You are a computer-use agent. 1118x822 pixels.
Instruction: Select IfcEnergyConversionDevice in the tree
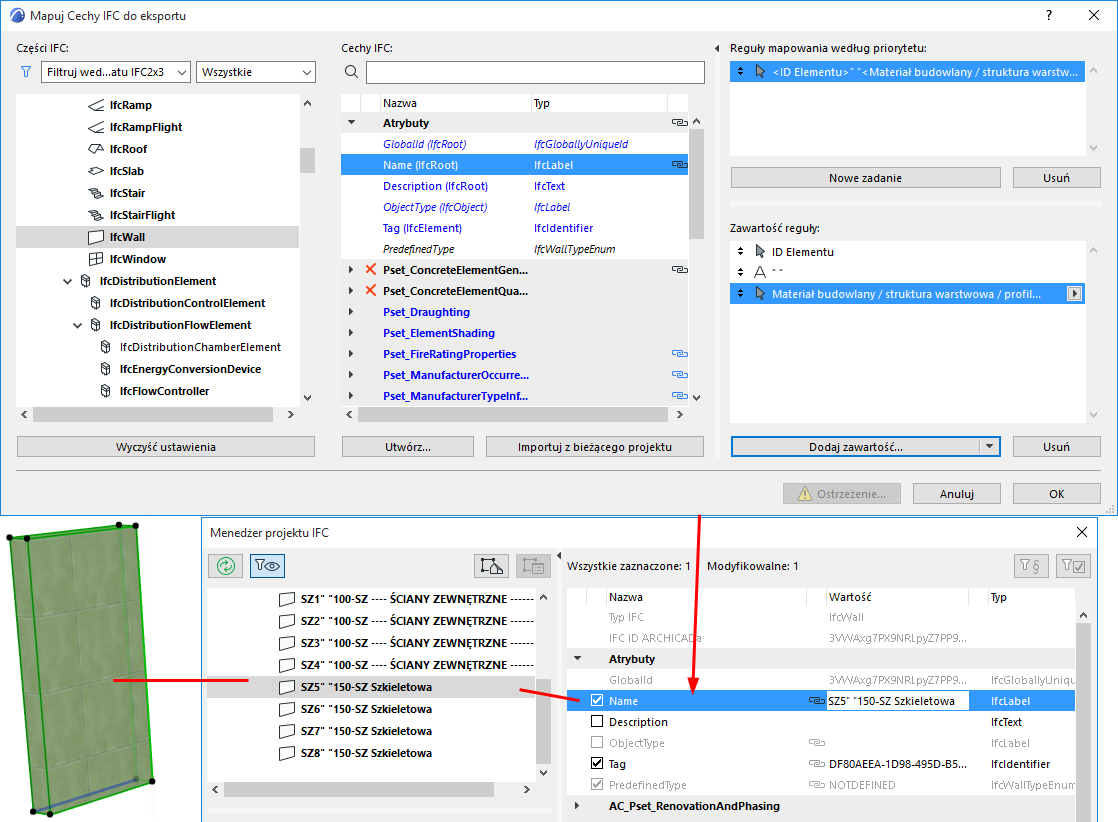pos(190,369)
